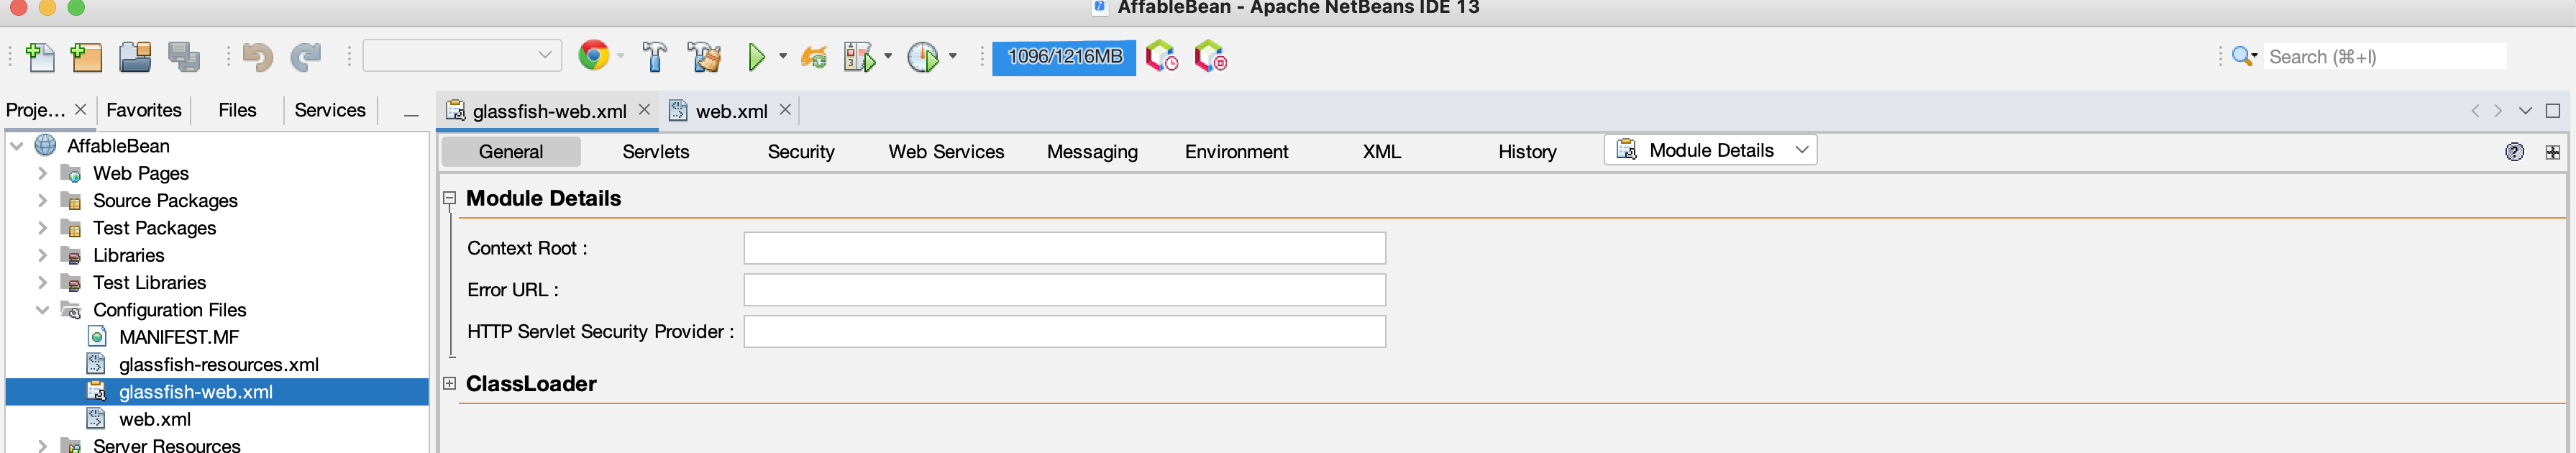This screenshot has width=2576, height=453.
Task: Click the Apply Code Changes icon
Action: coord(815,57)
